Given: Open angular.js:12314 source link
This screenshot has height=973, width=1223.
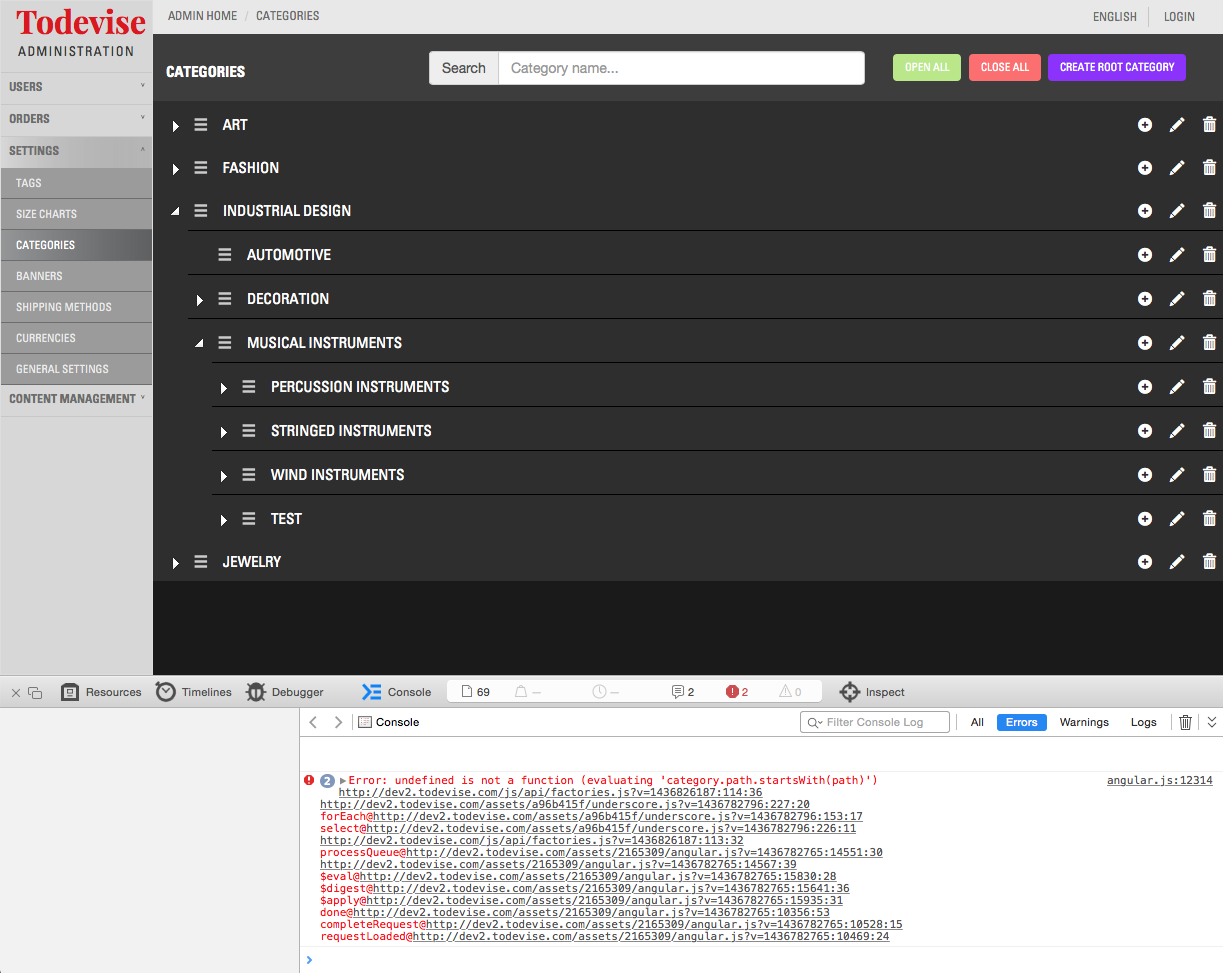Looking at the screenshot, I should click(1160, 781).
